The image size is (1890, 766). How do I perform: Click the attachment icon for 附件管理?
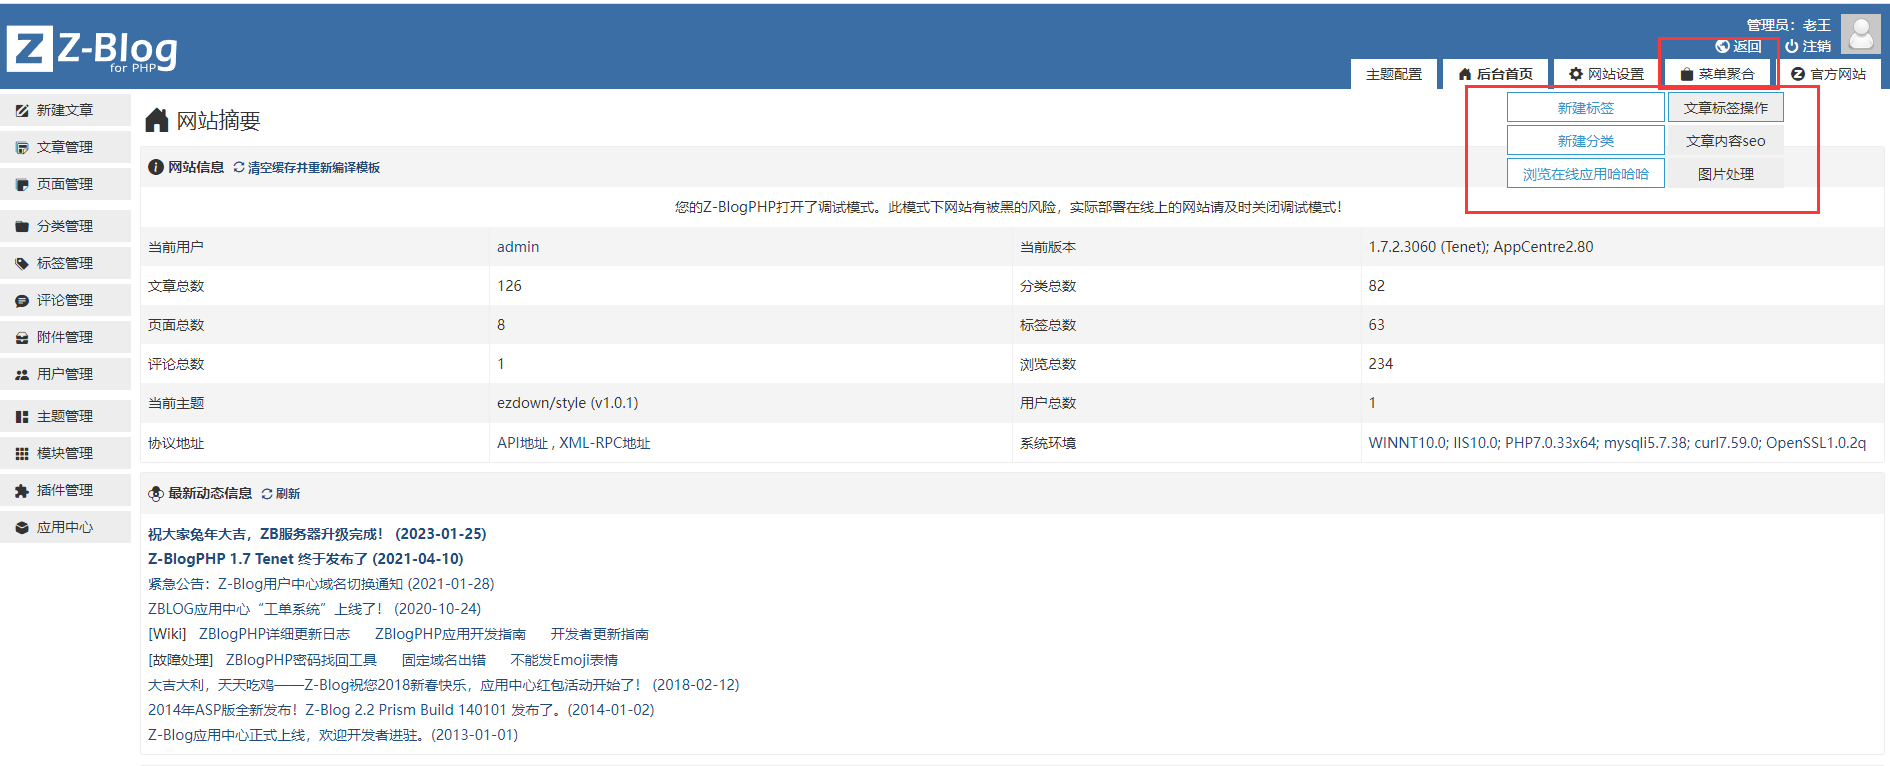click(x=22, y=338)
